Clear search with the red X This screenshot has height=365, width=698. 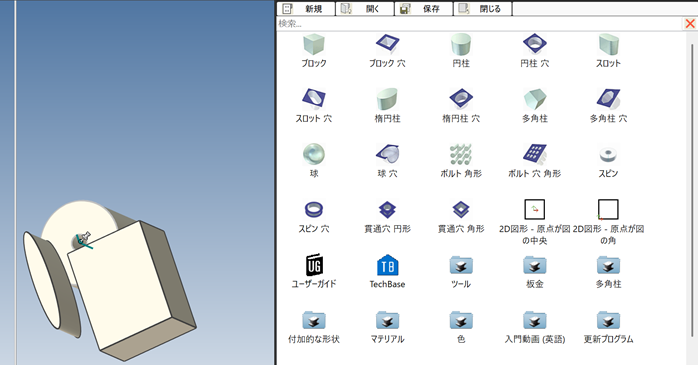pyautogui.click(x=690, y=24)
